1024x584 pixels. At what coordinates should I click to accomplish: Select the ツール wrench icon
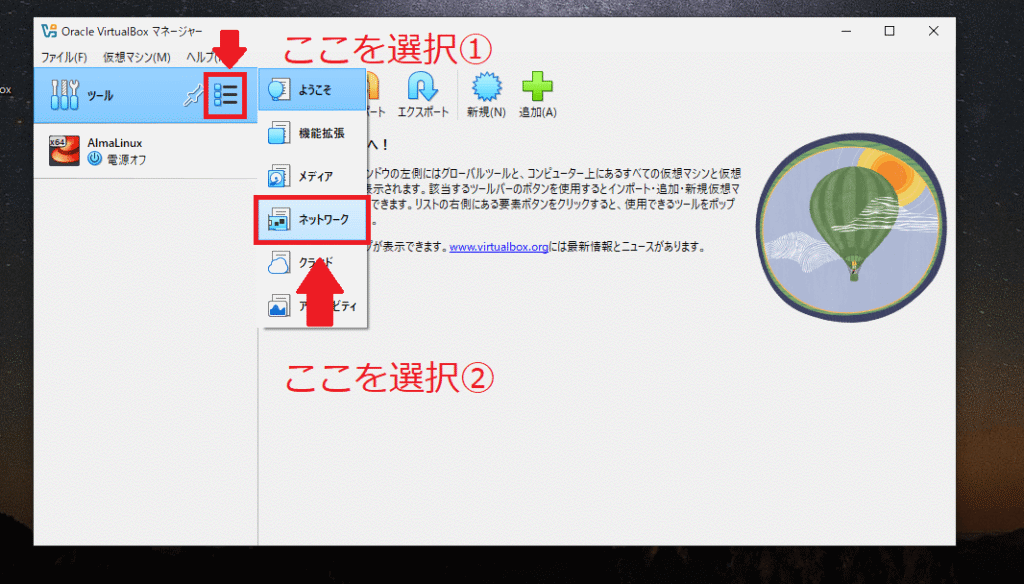(x=65, y=95)
